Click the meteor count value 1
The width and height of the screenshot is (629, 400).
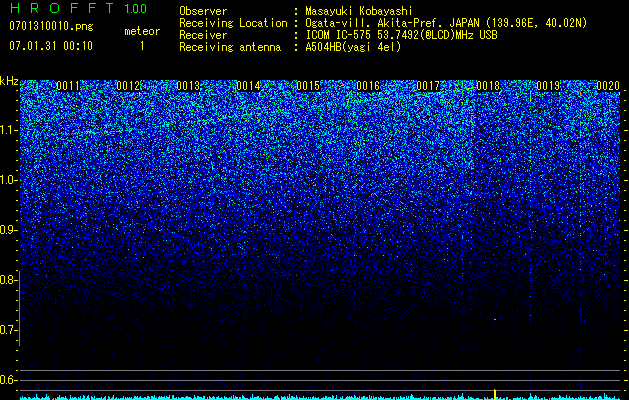(x=142, y=46)
